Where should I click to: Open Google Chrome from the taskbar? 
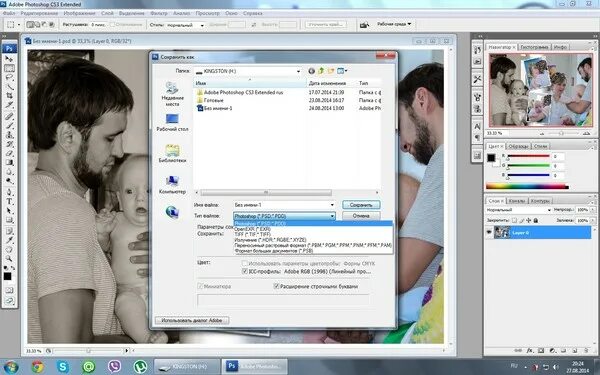pos(38,367)
